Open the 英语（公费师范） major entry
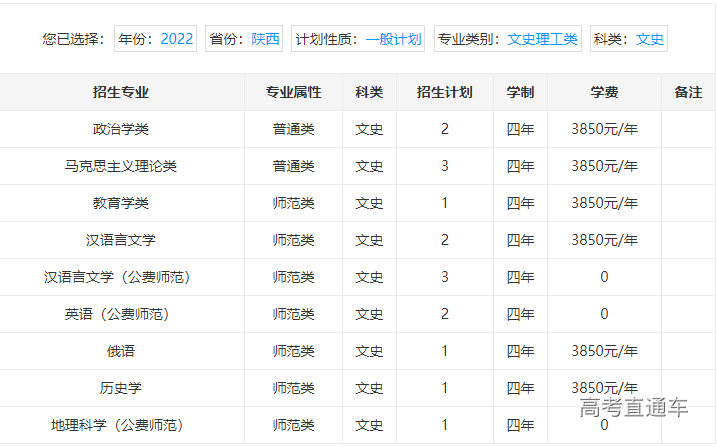This screenshot has height=447, width=717. click(x=117, y=314)
